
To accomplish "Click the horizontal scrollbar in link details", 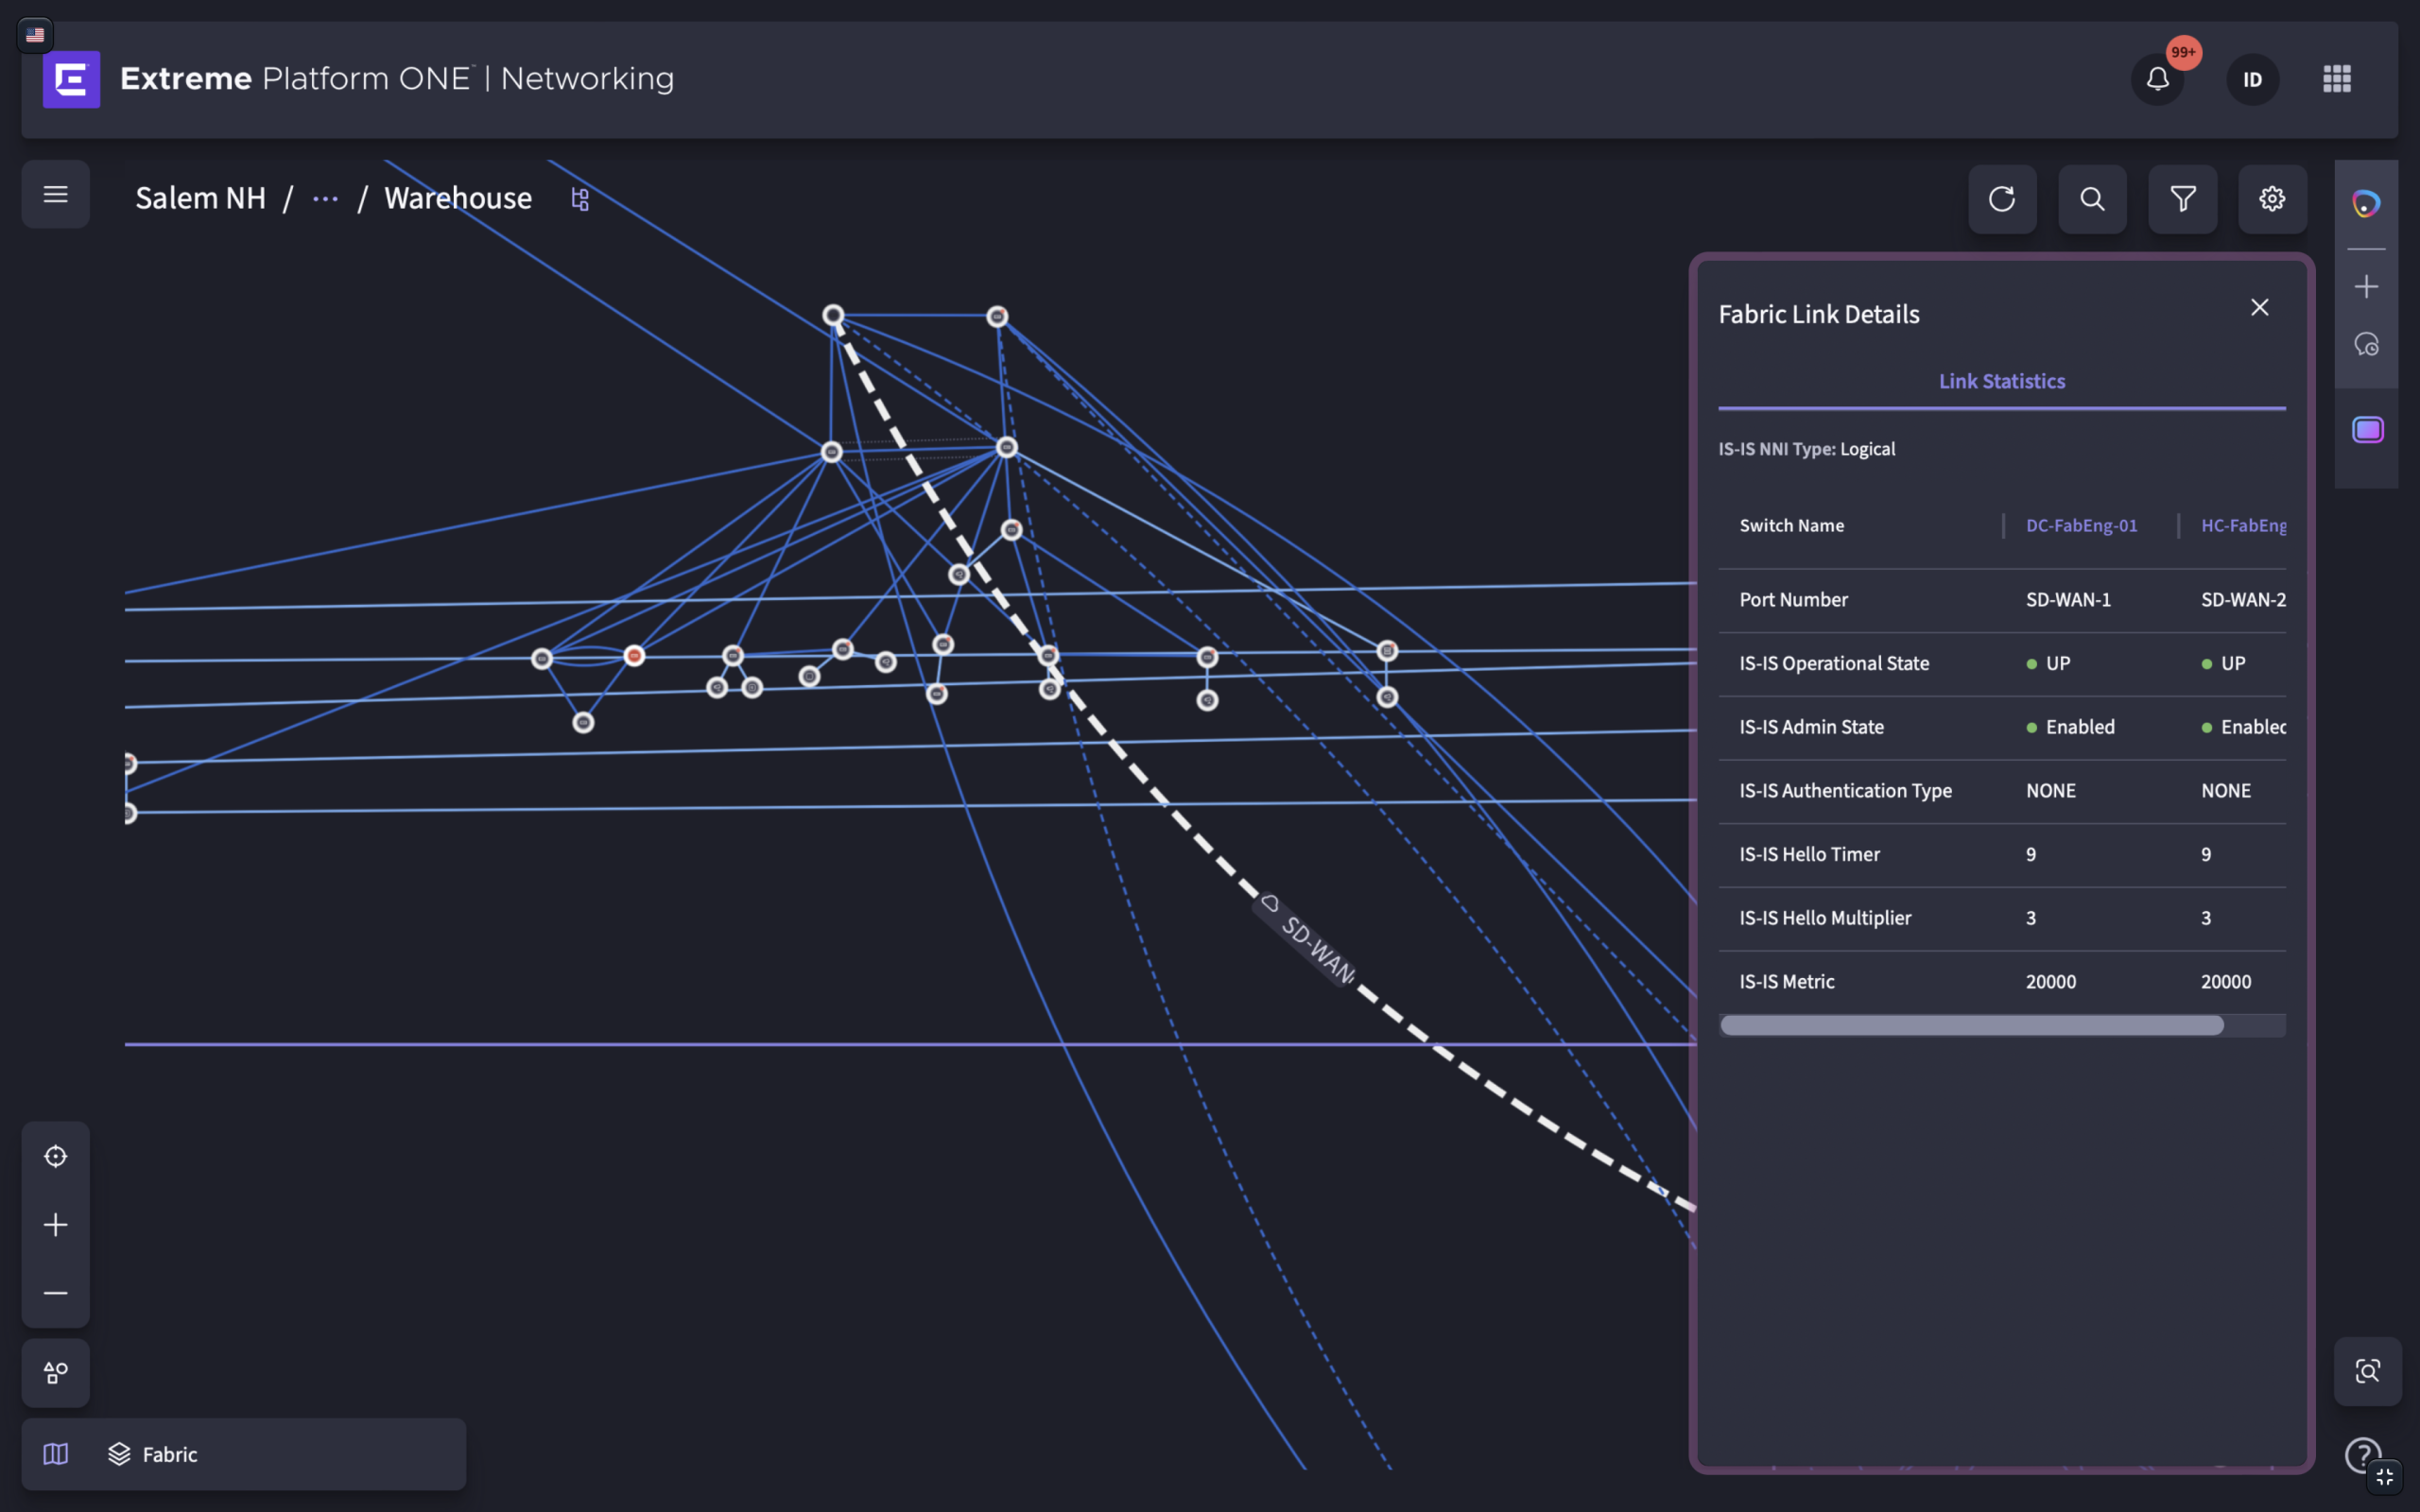I will coord(1972,1025).
